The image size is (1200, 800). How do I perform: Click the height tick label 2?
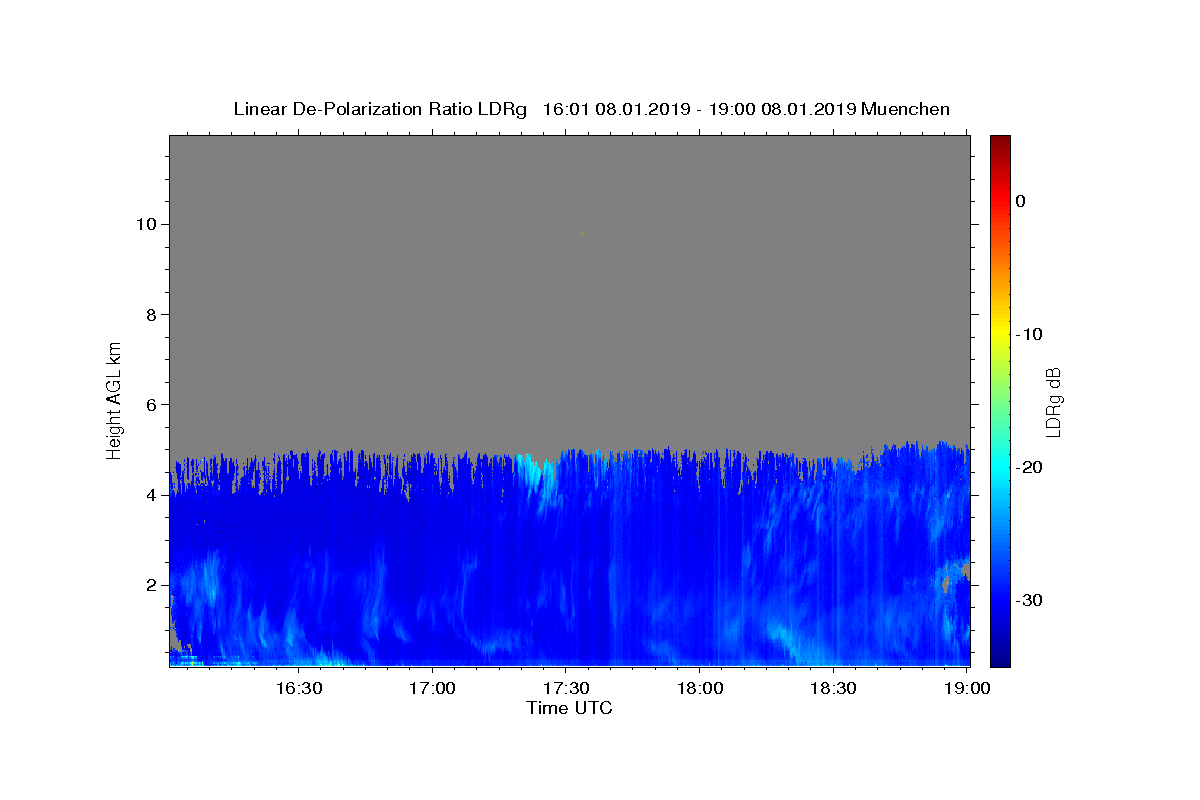point(153,585)
